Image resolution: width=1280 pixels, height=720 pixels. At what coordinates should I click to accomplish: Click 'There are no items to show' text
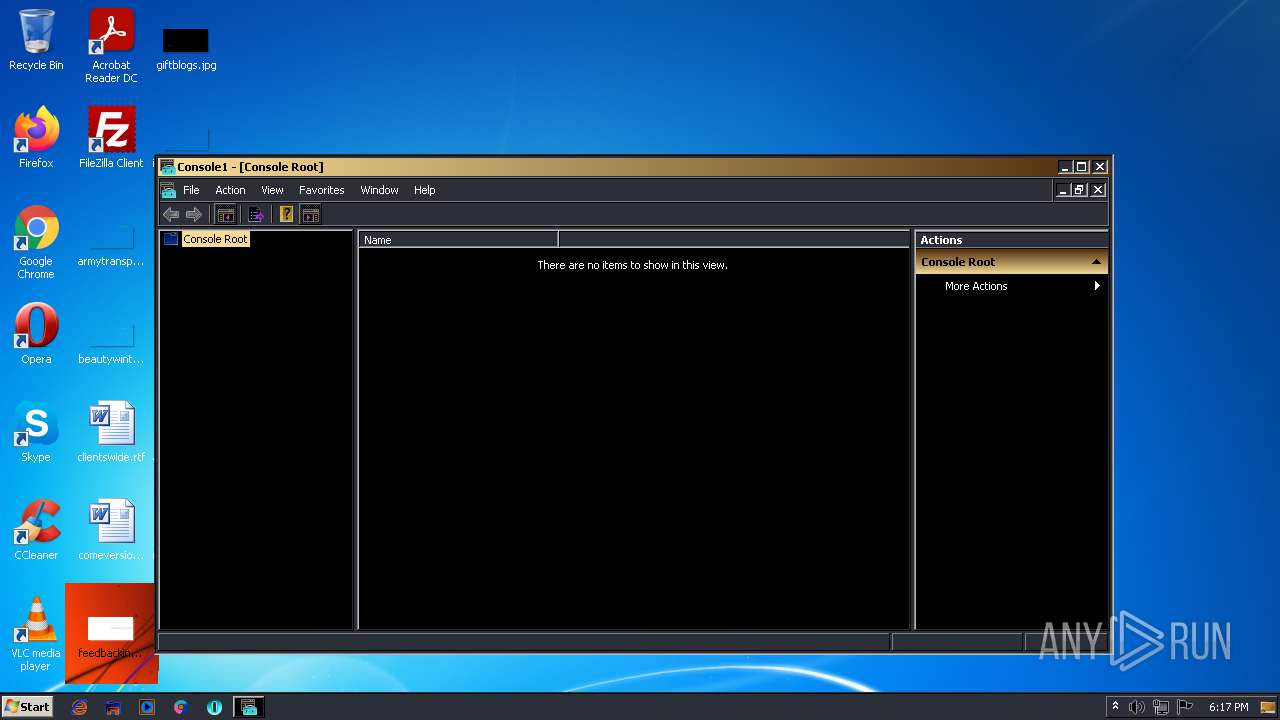click(632, 265)
